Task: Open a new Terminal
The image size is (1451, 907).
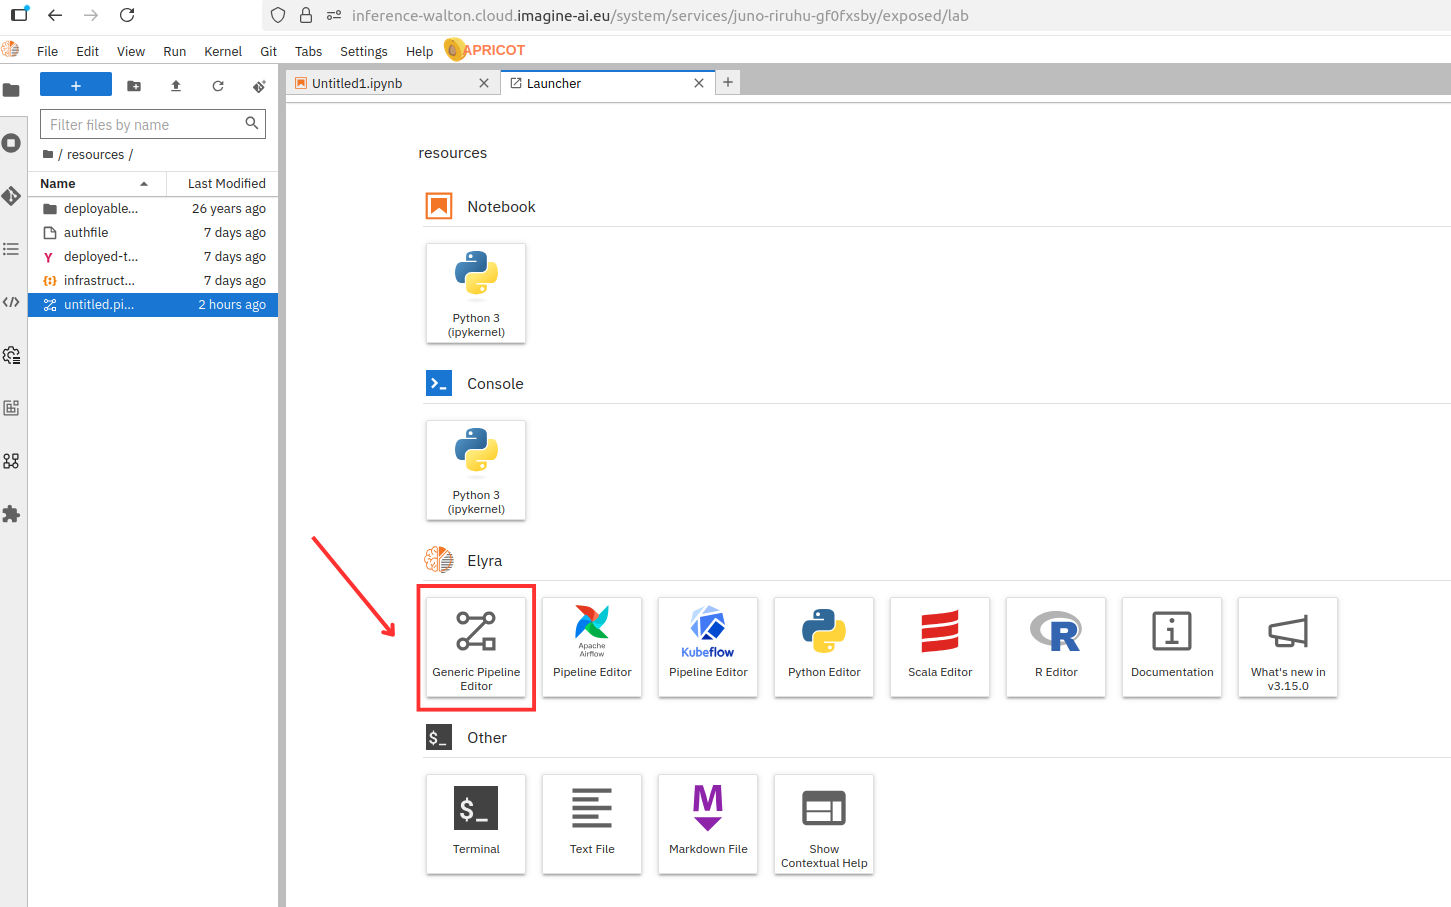Action: pyautogui.click(x=476, y=823)
